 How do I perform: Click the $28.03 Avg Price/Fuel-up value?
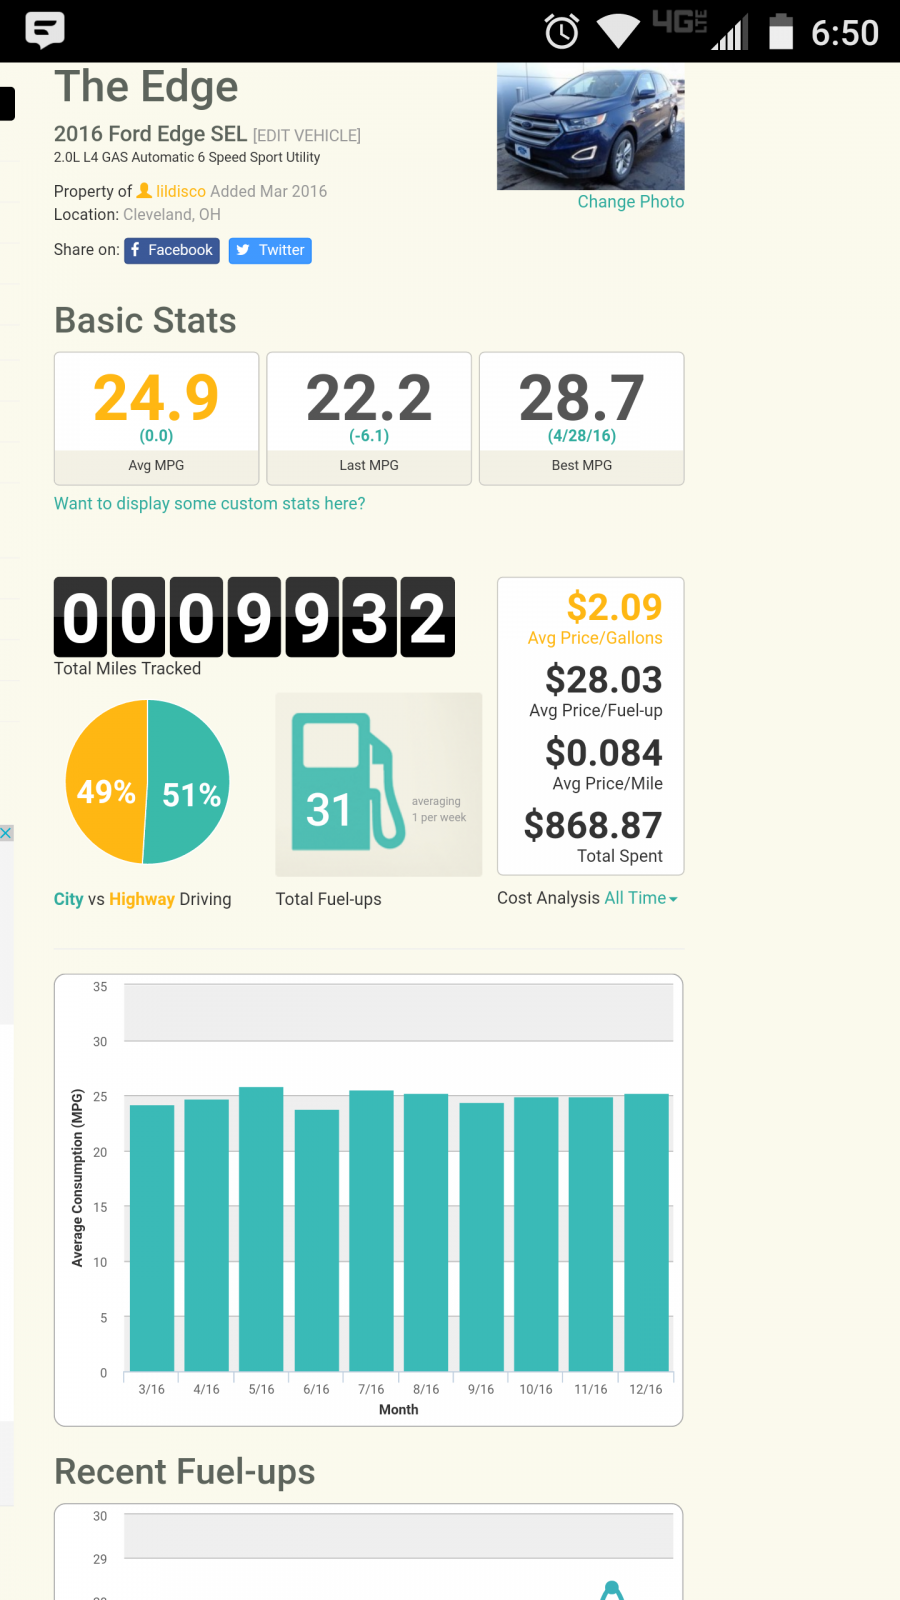coord(604,680)
